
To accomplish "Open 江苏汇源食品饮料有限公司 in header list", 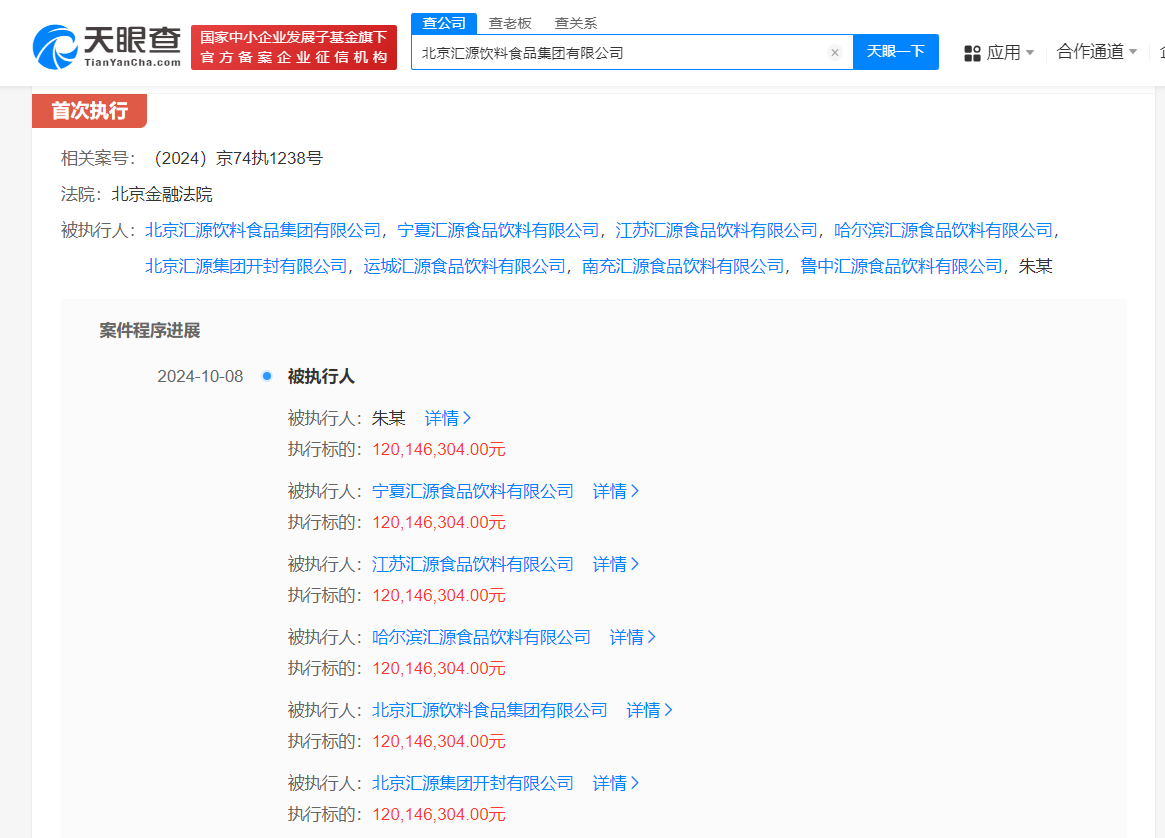I will click(x=716, y=230).
